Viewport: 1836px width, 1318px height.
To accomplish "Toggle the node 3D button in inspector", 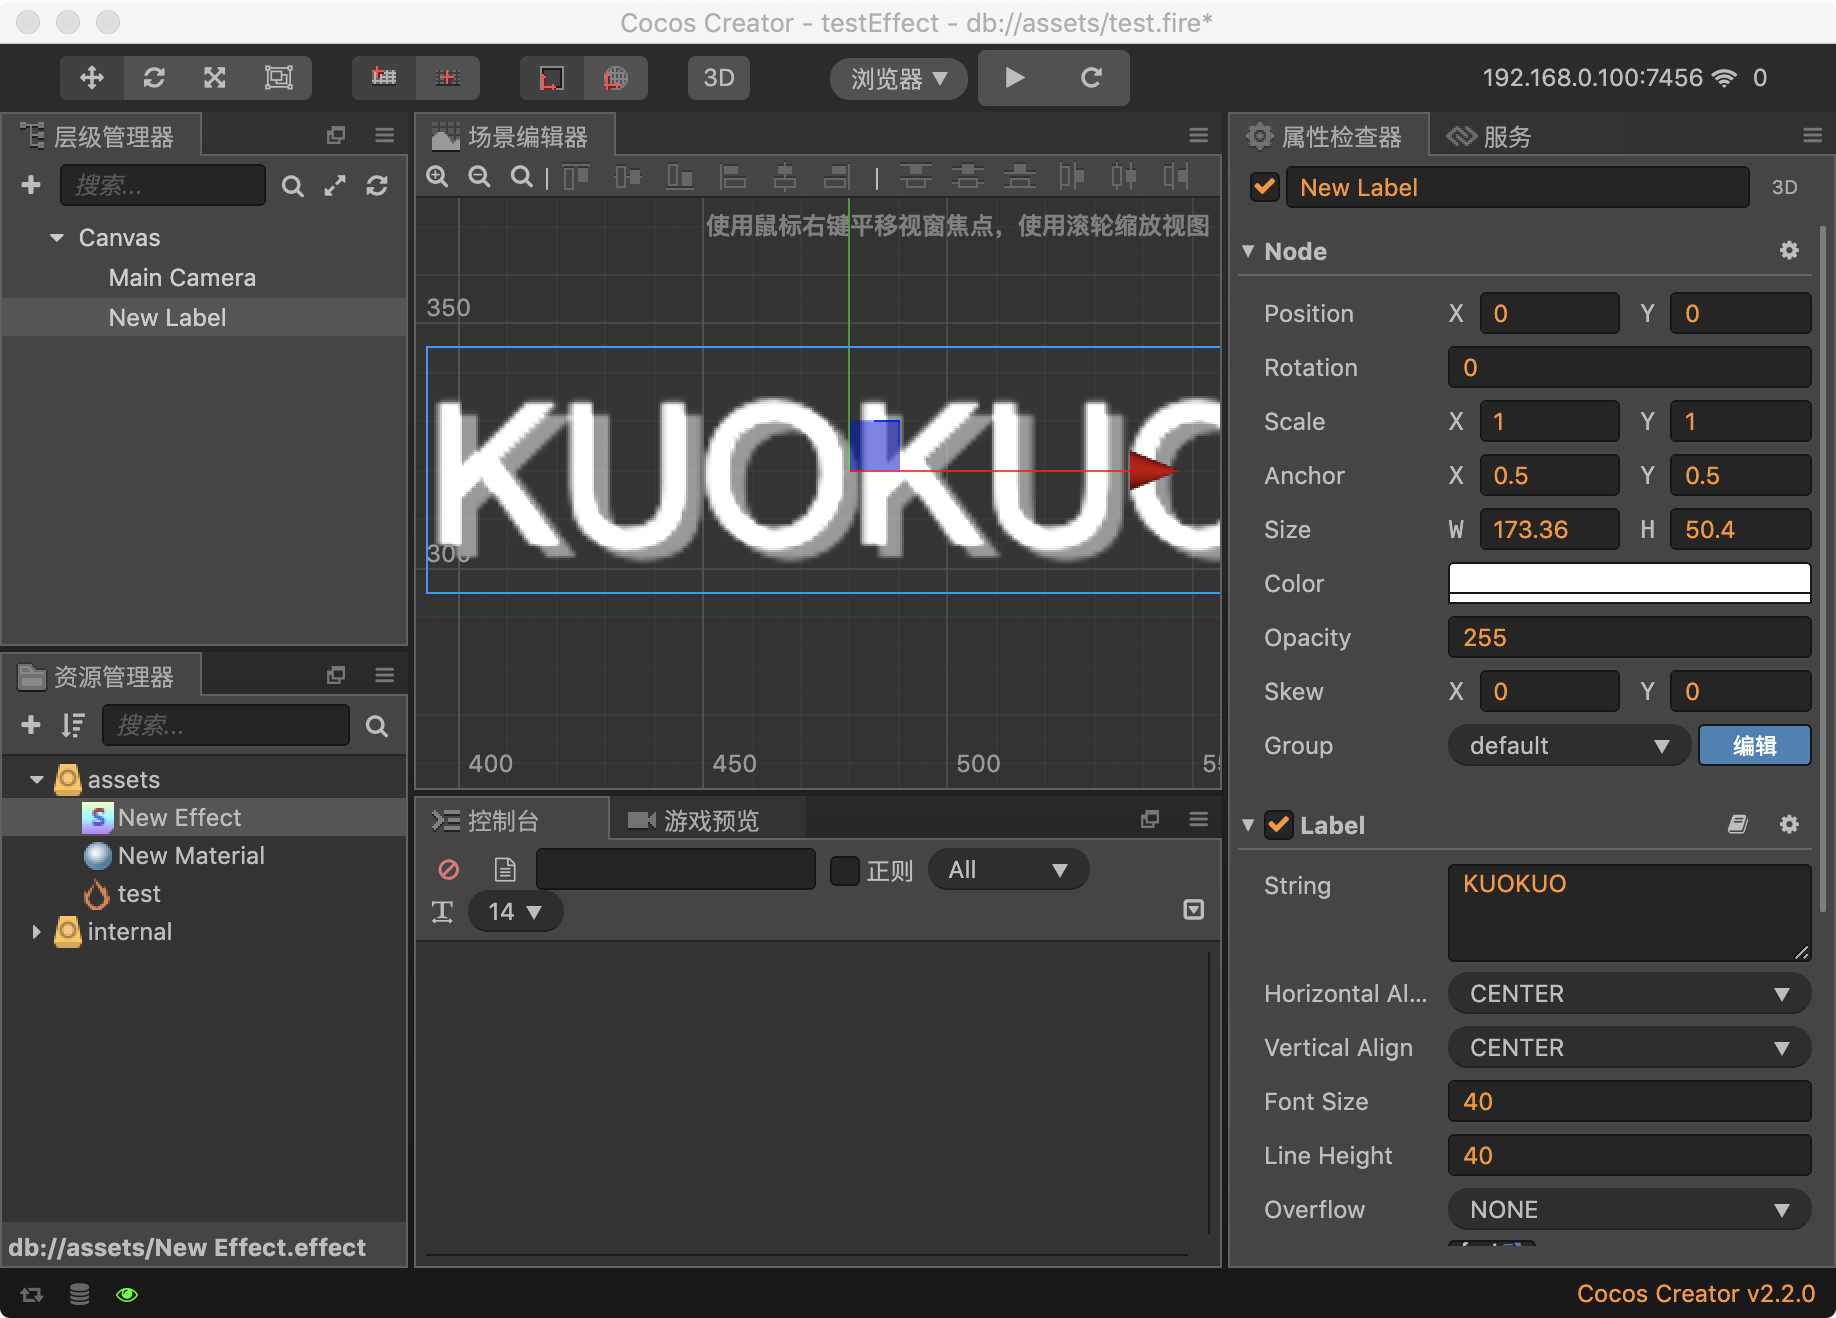I will 1784,187.
